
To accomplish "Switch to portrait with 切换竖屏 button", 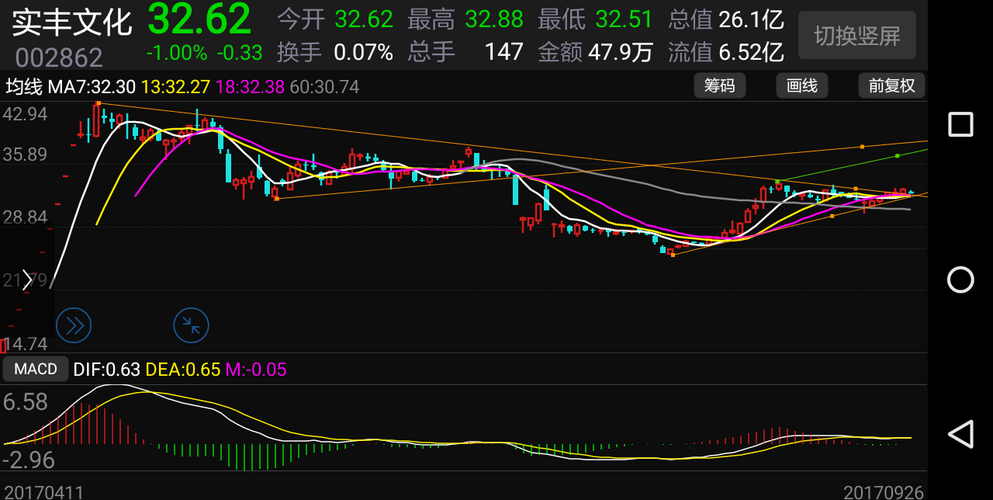I will point(857,35).
